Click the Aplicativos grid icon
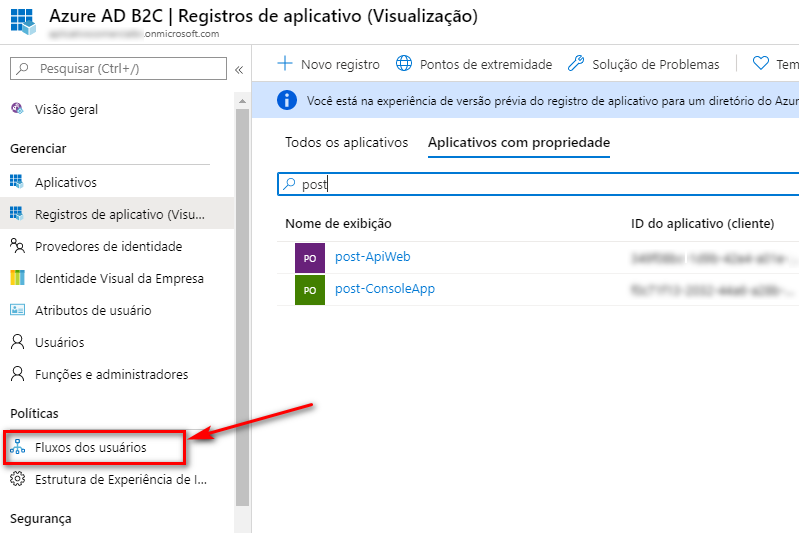This screenshot has height=533, width=799. [x=16, y=182]
